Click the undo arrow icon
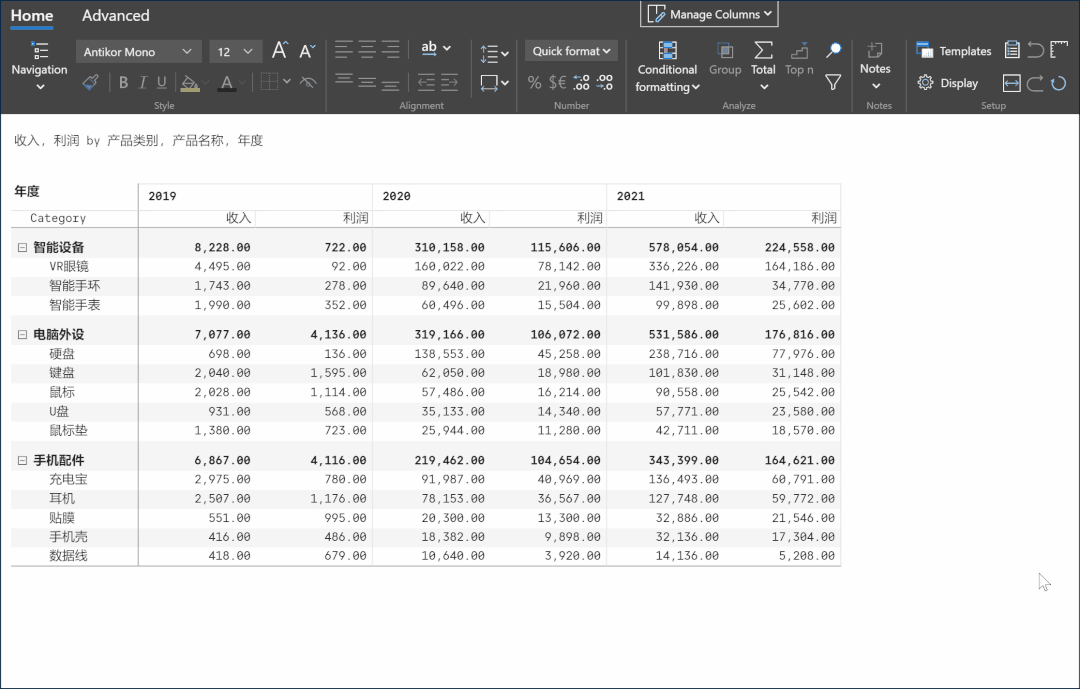 1035,50
